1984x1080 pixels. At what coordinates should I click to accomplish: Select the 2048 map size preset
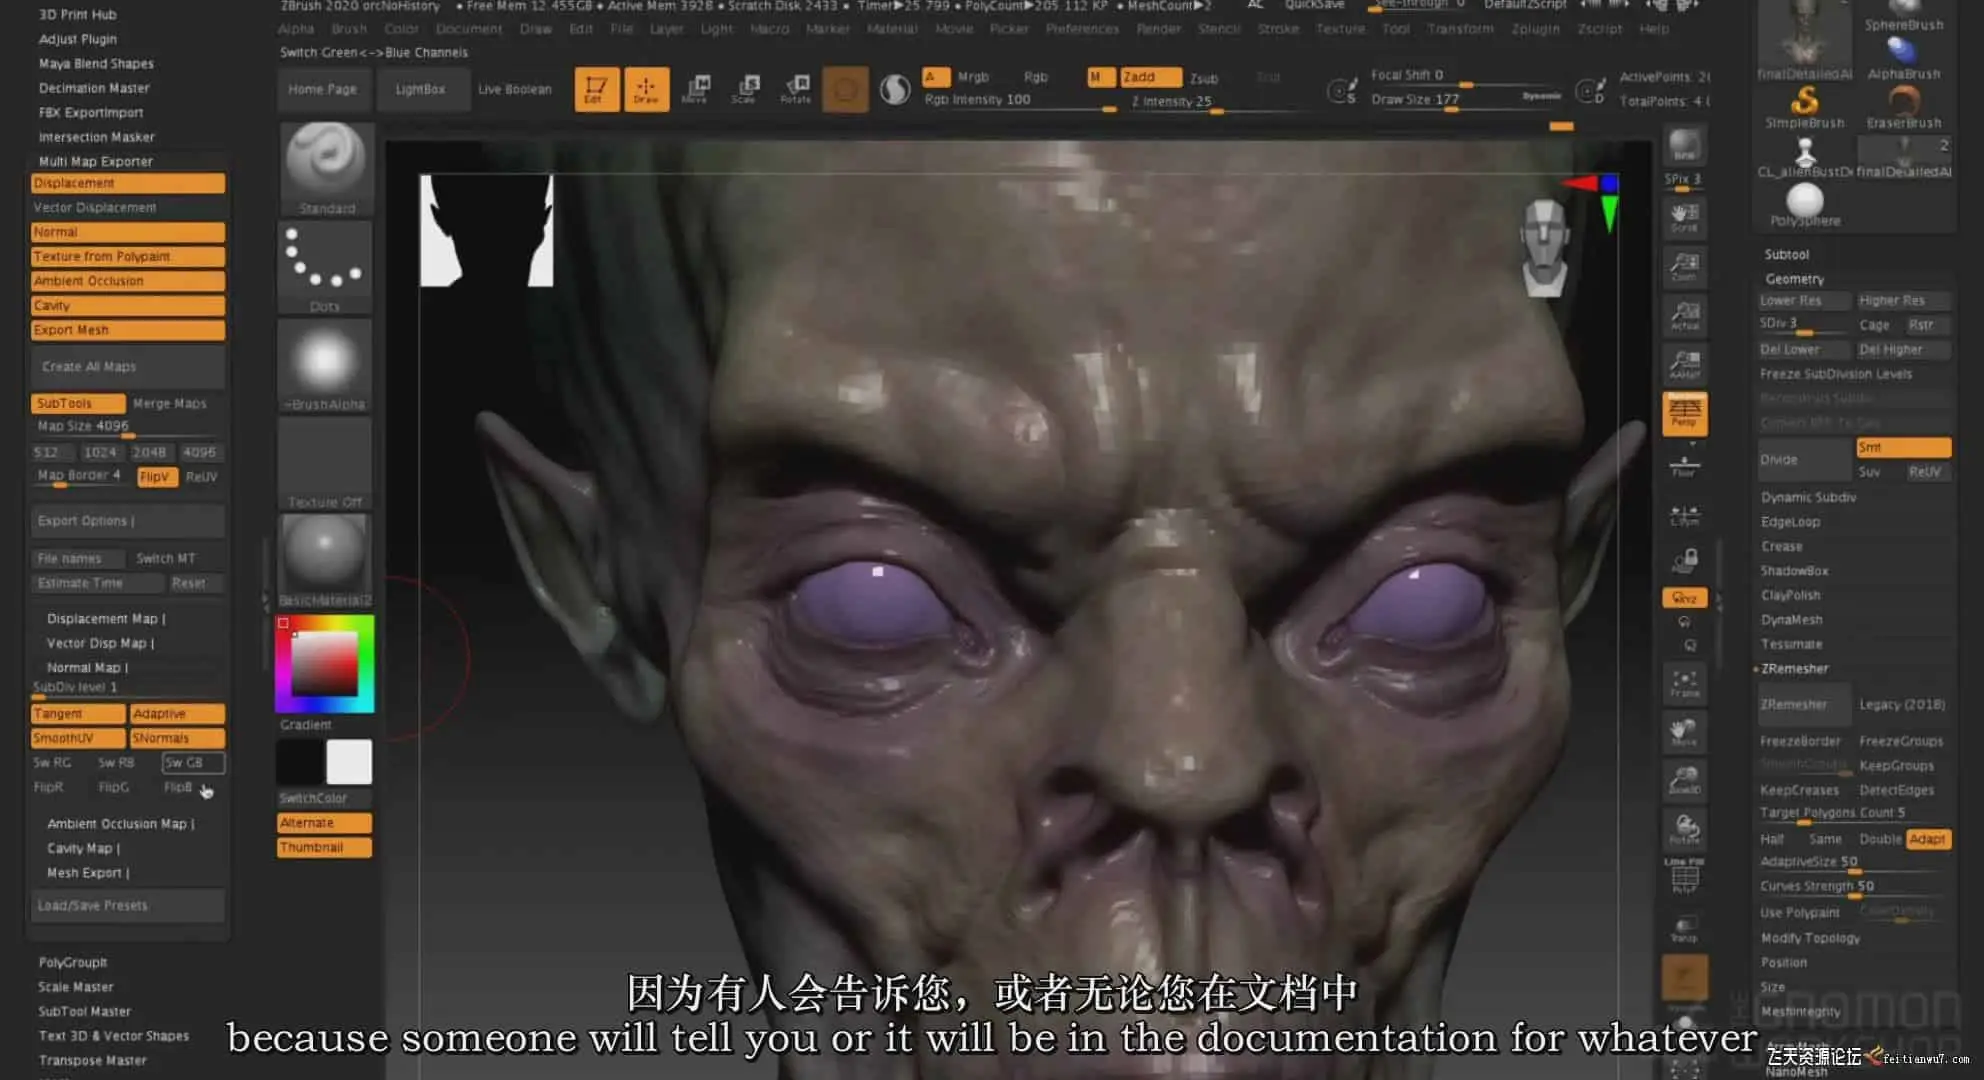pyautogui.click(x=149, y=452)
